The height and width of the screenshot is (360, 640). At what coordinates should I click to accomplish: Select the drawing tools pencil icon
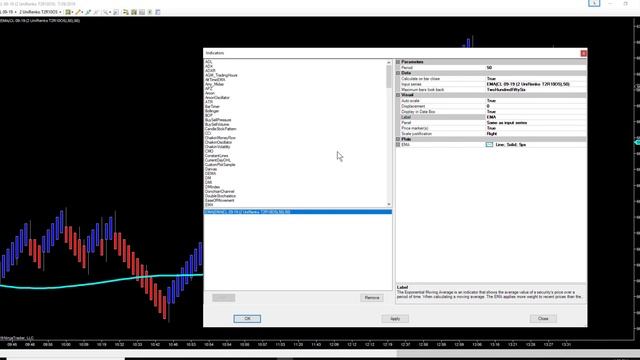78,12
